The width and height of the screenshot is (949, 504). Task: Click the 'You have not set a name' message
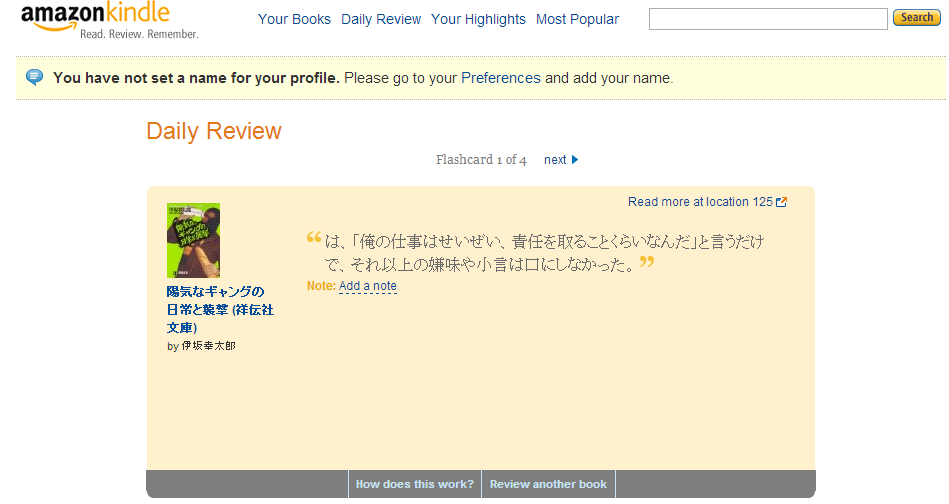tap(196, 78)
